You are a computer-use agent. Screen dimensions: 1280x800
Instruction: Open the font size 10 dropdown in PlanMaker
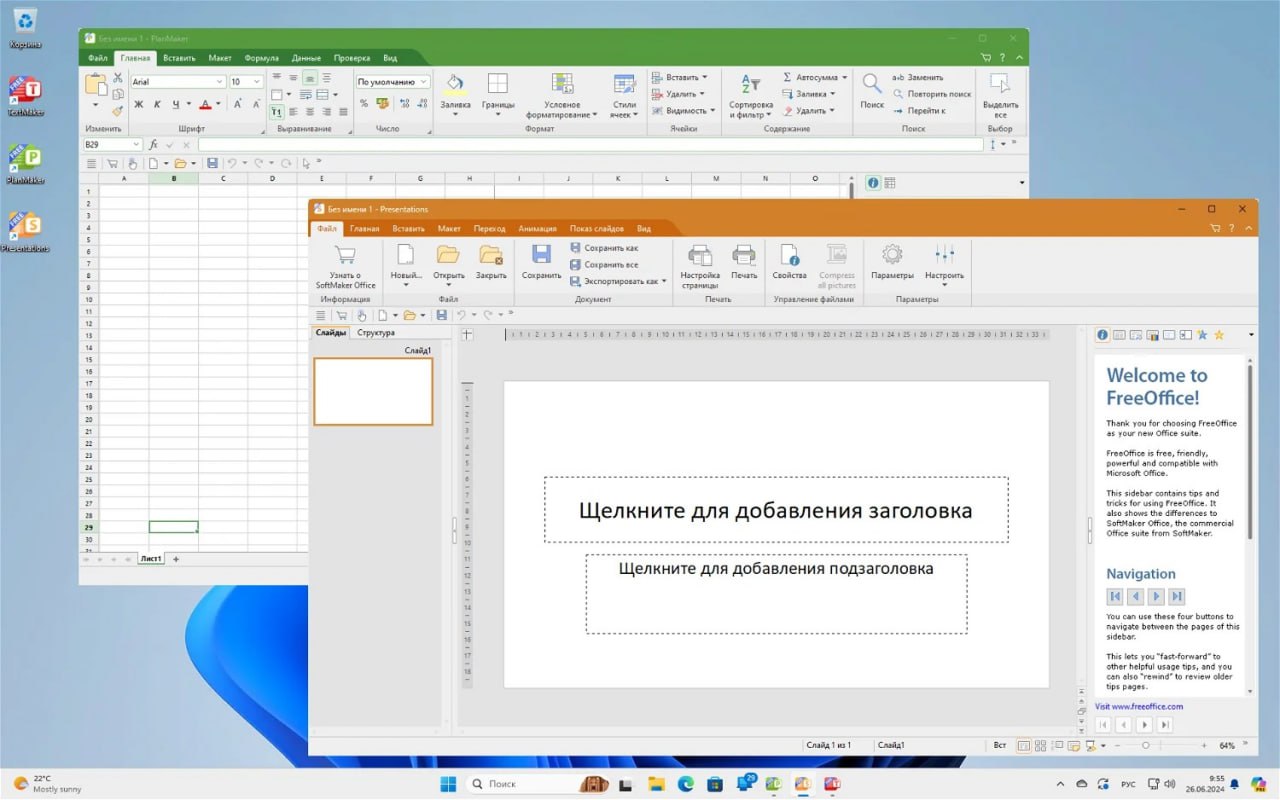(257, 82)
